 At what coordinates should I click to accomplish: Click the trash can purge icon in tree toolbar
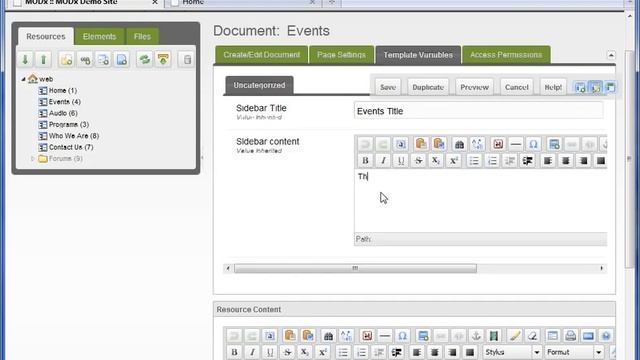tap(187, 60)
